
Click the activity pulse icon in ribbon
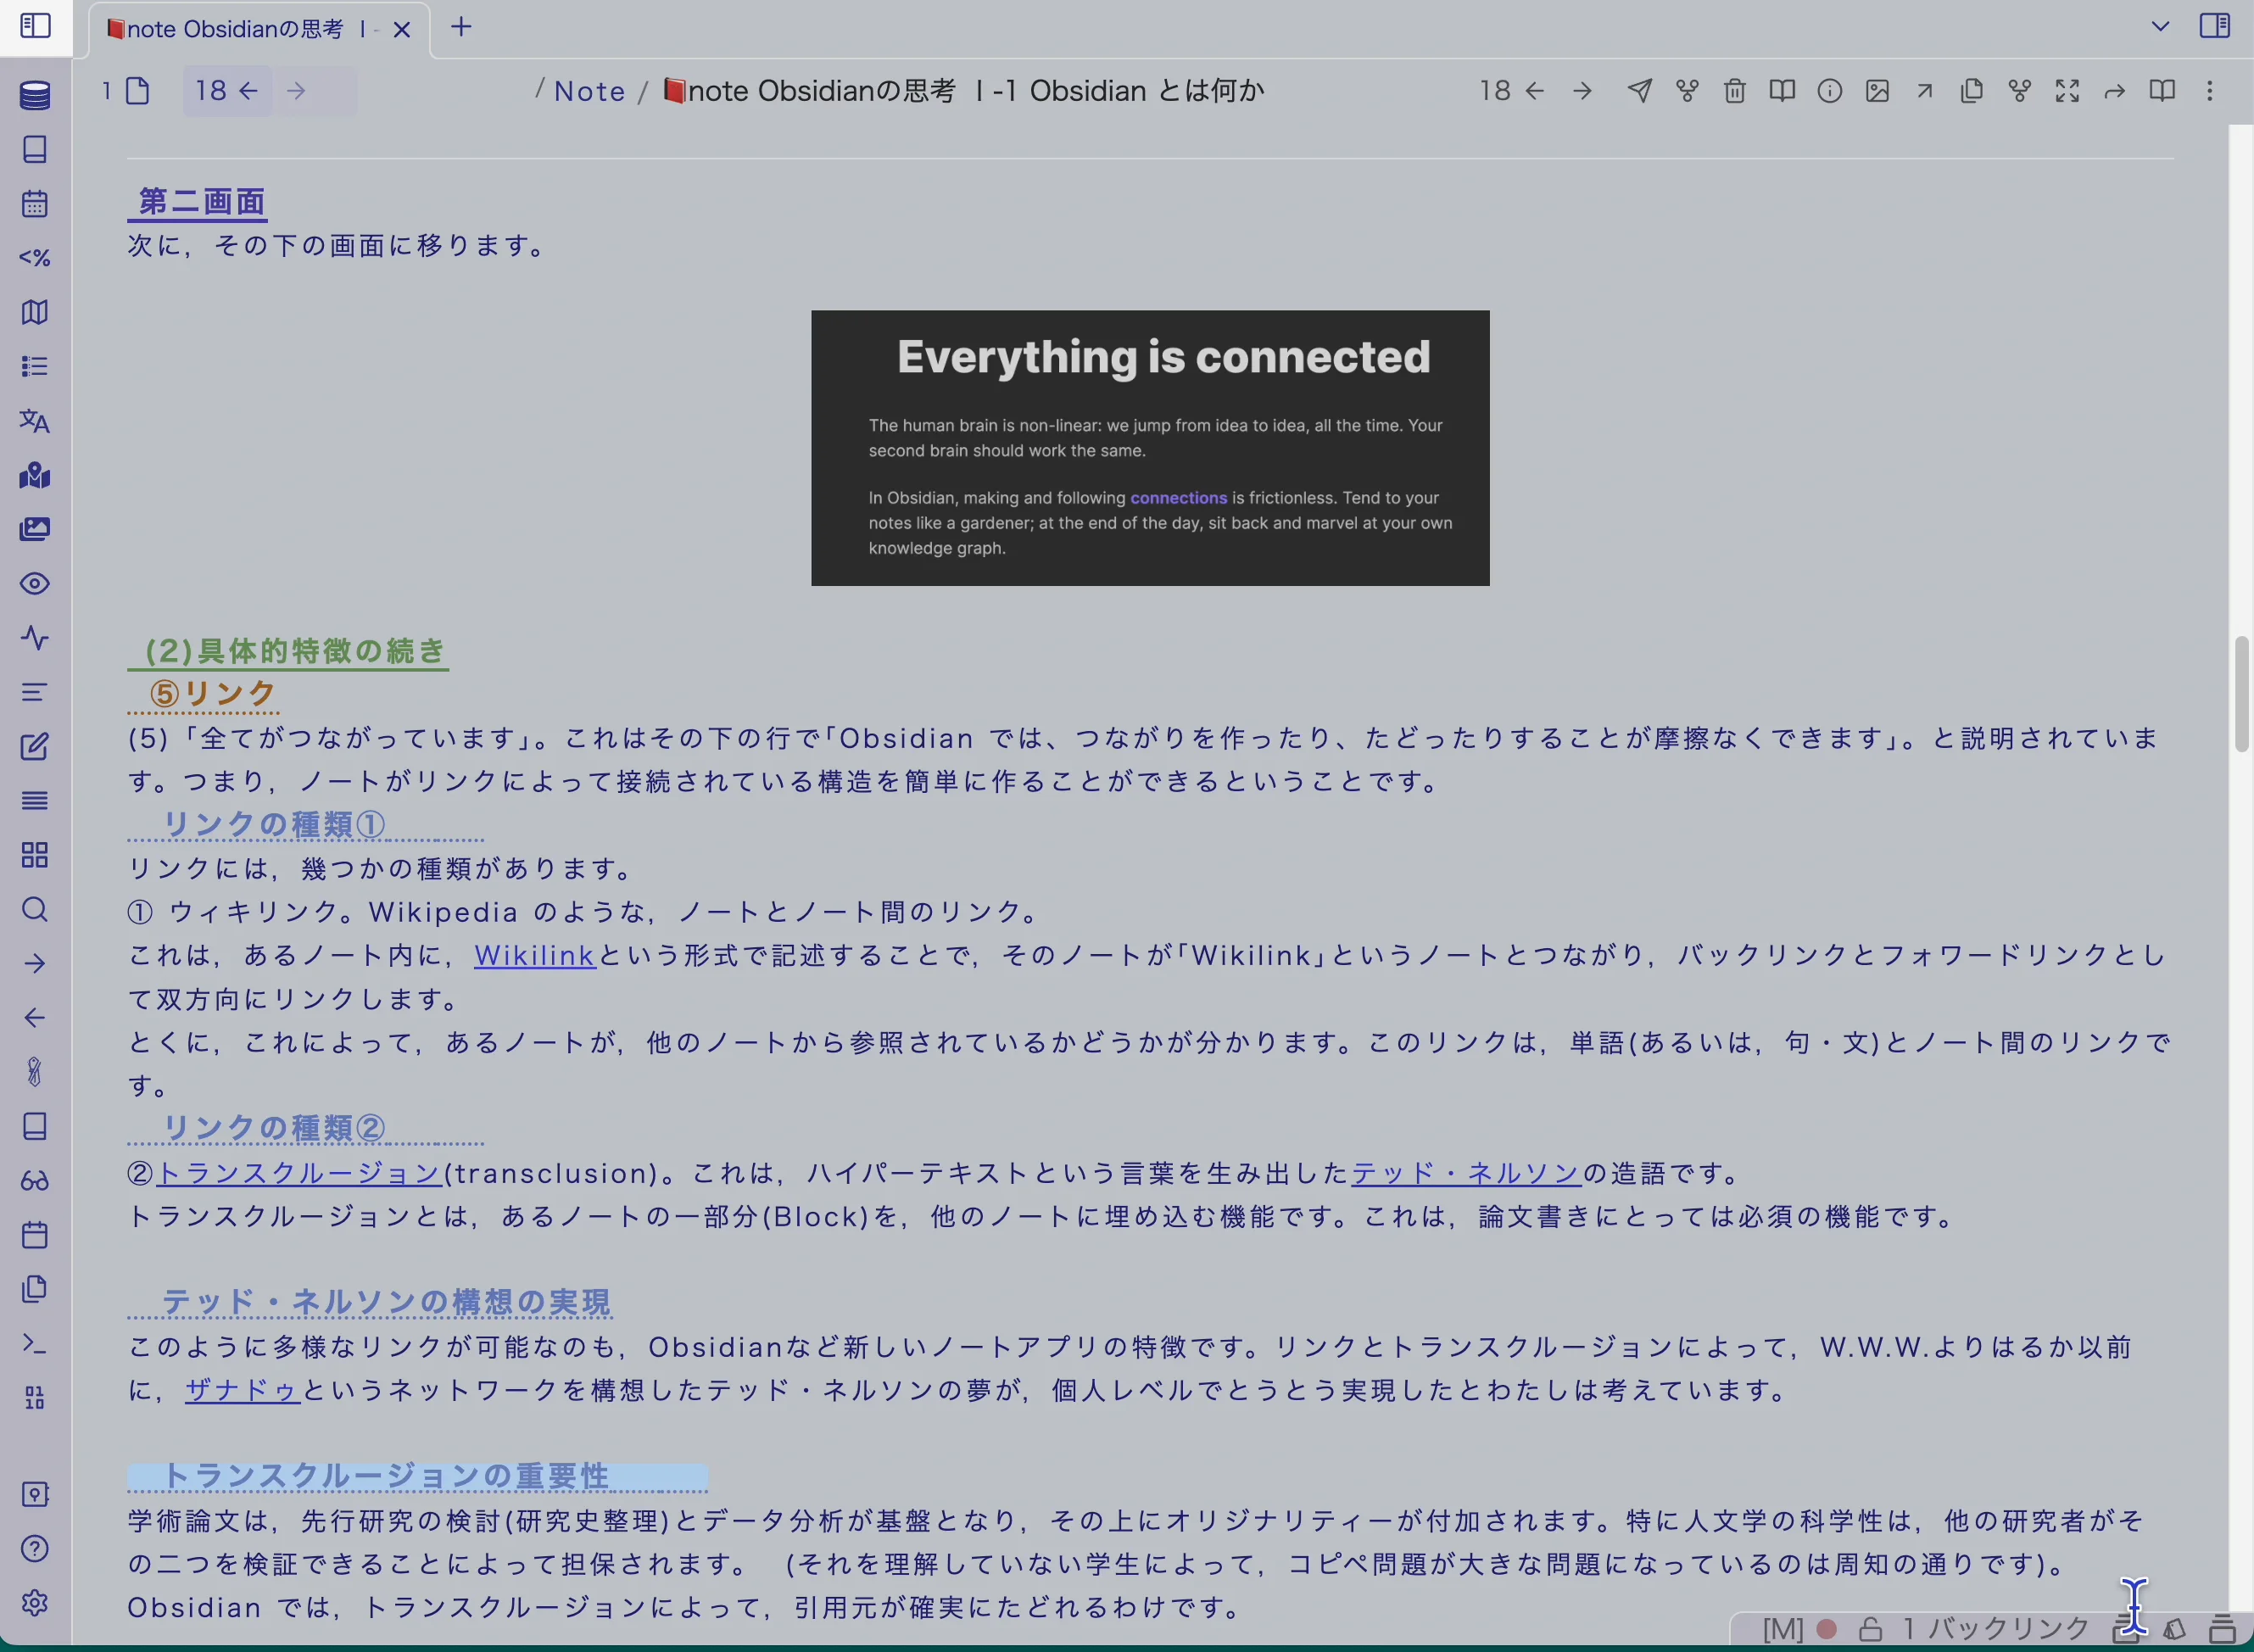click(x=35, y=638)
